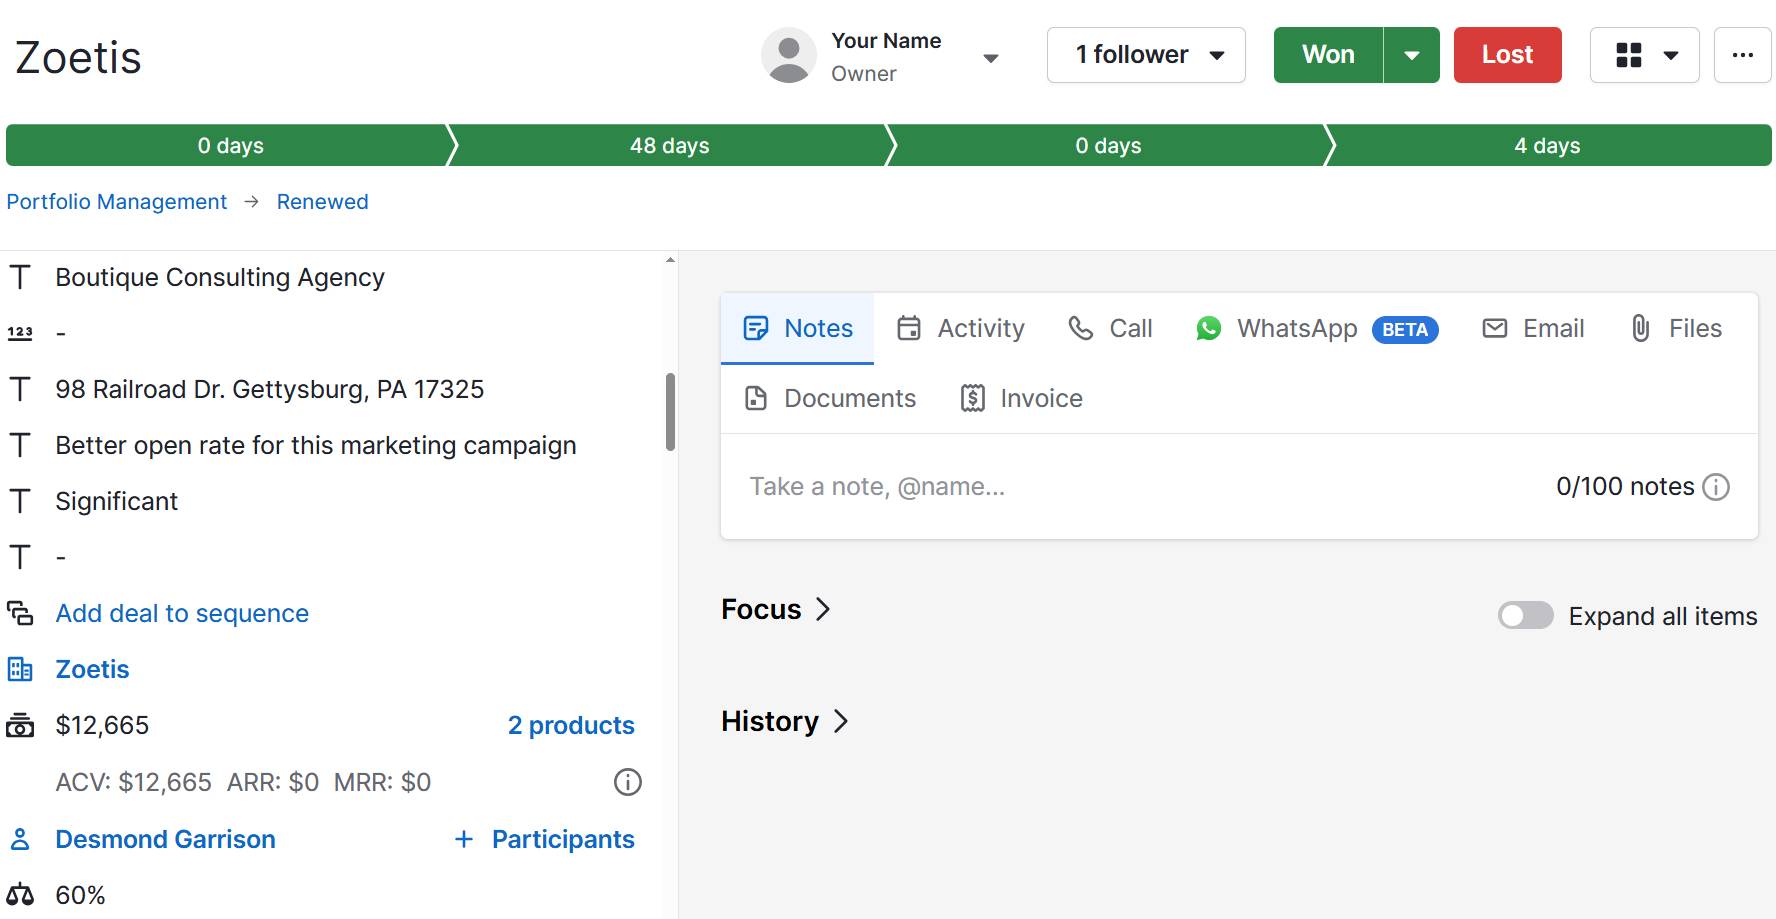
Task: Click text icon beside Significant
Action: (20, 501)
